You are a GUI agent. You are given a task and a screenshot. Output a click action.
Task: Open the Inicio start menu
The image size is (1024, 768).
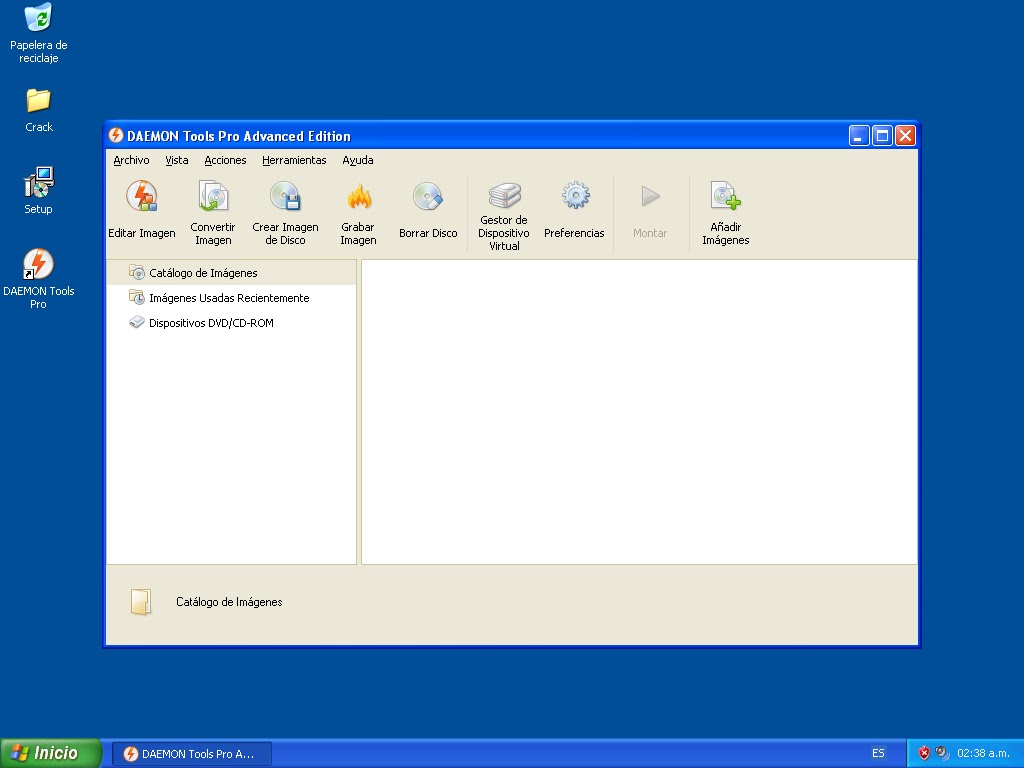click(51, 753)
